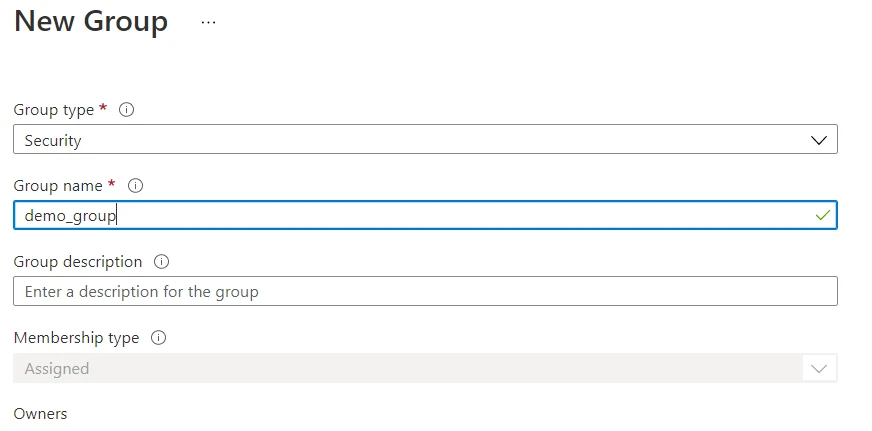Click the Owners section label
The width and height of the screenshot is (872, 431).
(40, 413)
